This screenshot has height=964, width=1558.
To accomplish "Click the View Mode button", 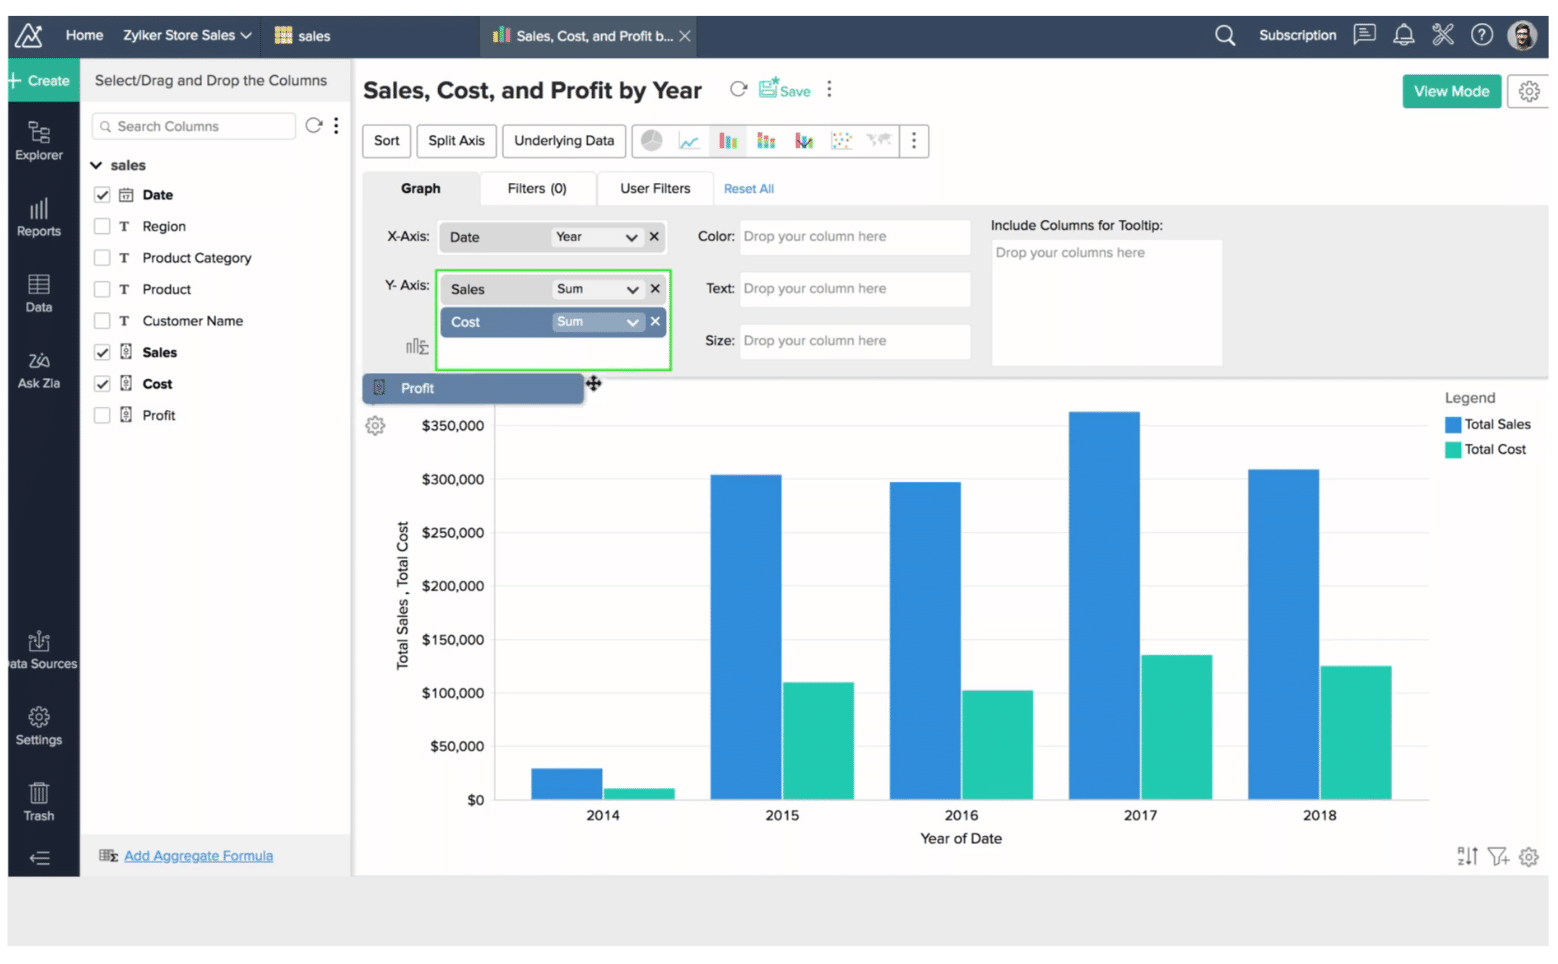I will coord(1450,91).
